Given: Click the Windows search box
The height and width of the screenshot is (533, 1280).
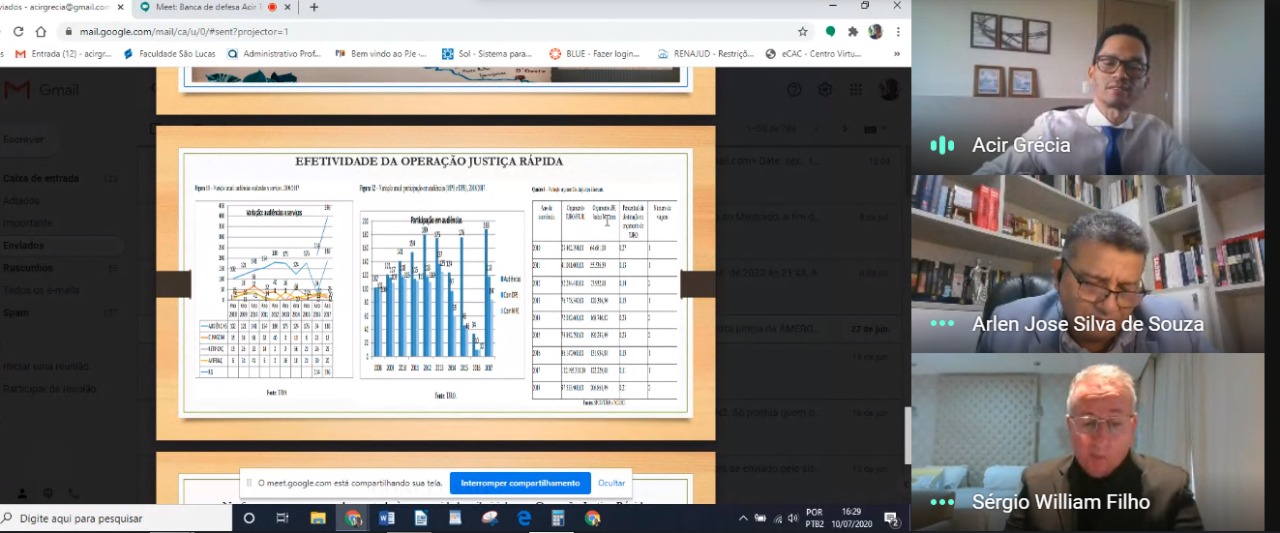Looking at the screenshot, I should (x=115, y=518).
